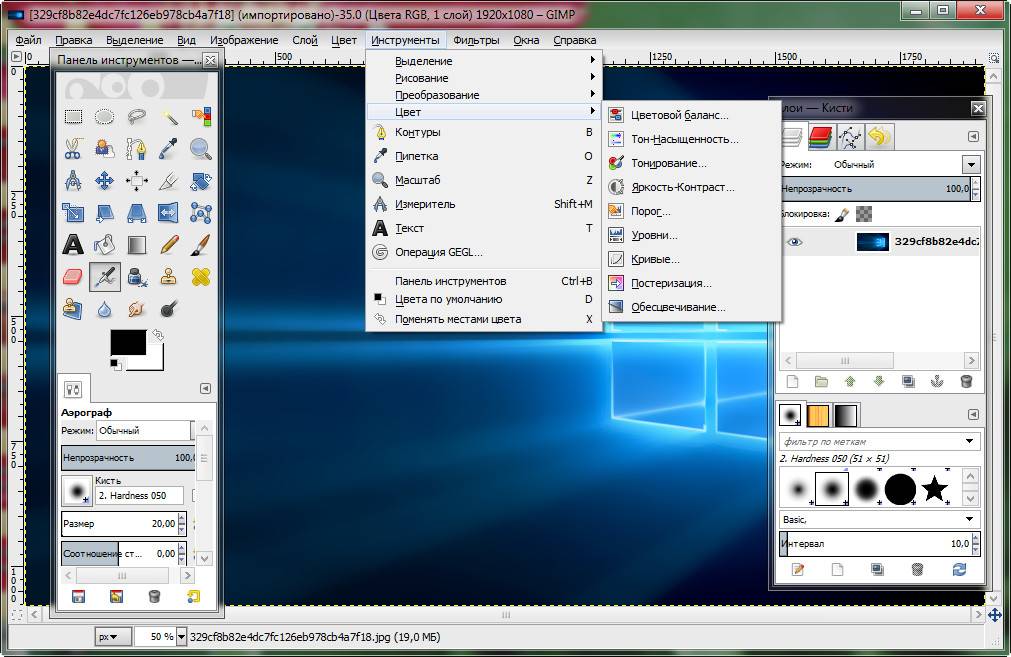The width and height of the screenshot is (1011, 657).
Task: Select the Select by Color tool
Action: pos(201,117)
